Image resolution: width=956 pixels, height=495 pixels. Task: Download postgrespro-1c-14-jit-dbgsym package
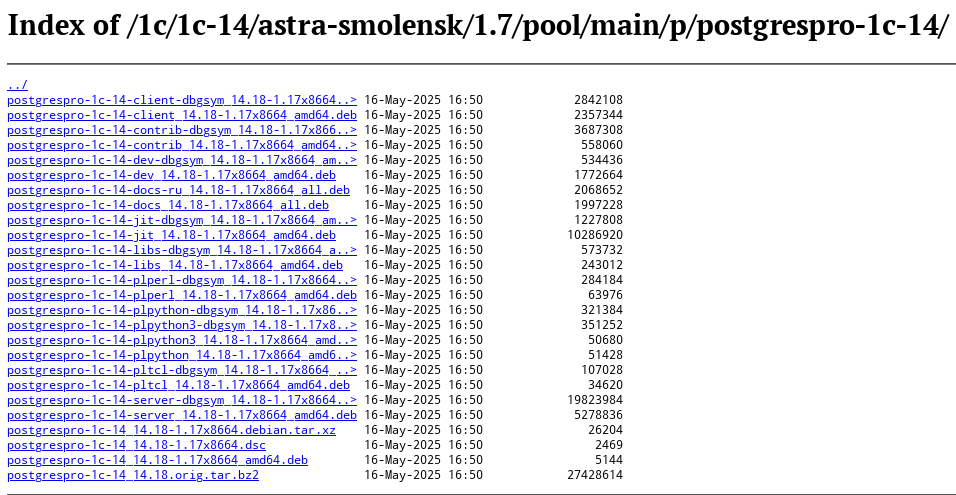click(182, 220)
